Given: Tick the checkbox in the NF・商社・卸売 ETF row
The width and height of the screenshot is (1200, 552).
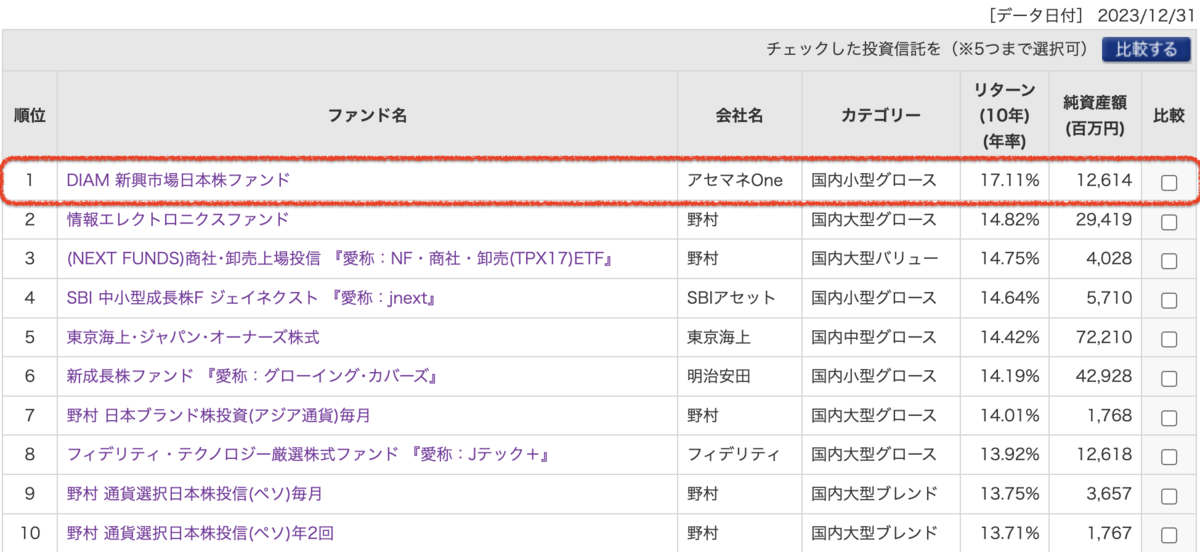Looking at the screenshot, I should (x=1168, y=260).
